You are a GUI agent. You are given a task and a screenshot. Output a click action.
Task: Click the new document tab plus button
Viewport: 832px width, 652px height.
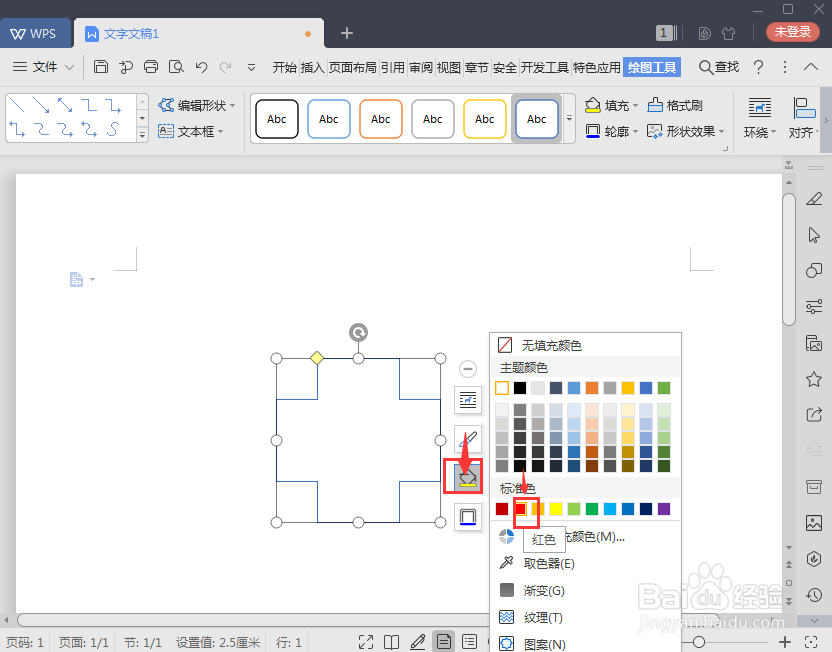click(346, 33)
